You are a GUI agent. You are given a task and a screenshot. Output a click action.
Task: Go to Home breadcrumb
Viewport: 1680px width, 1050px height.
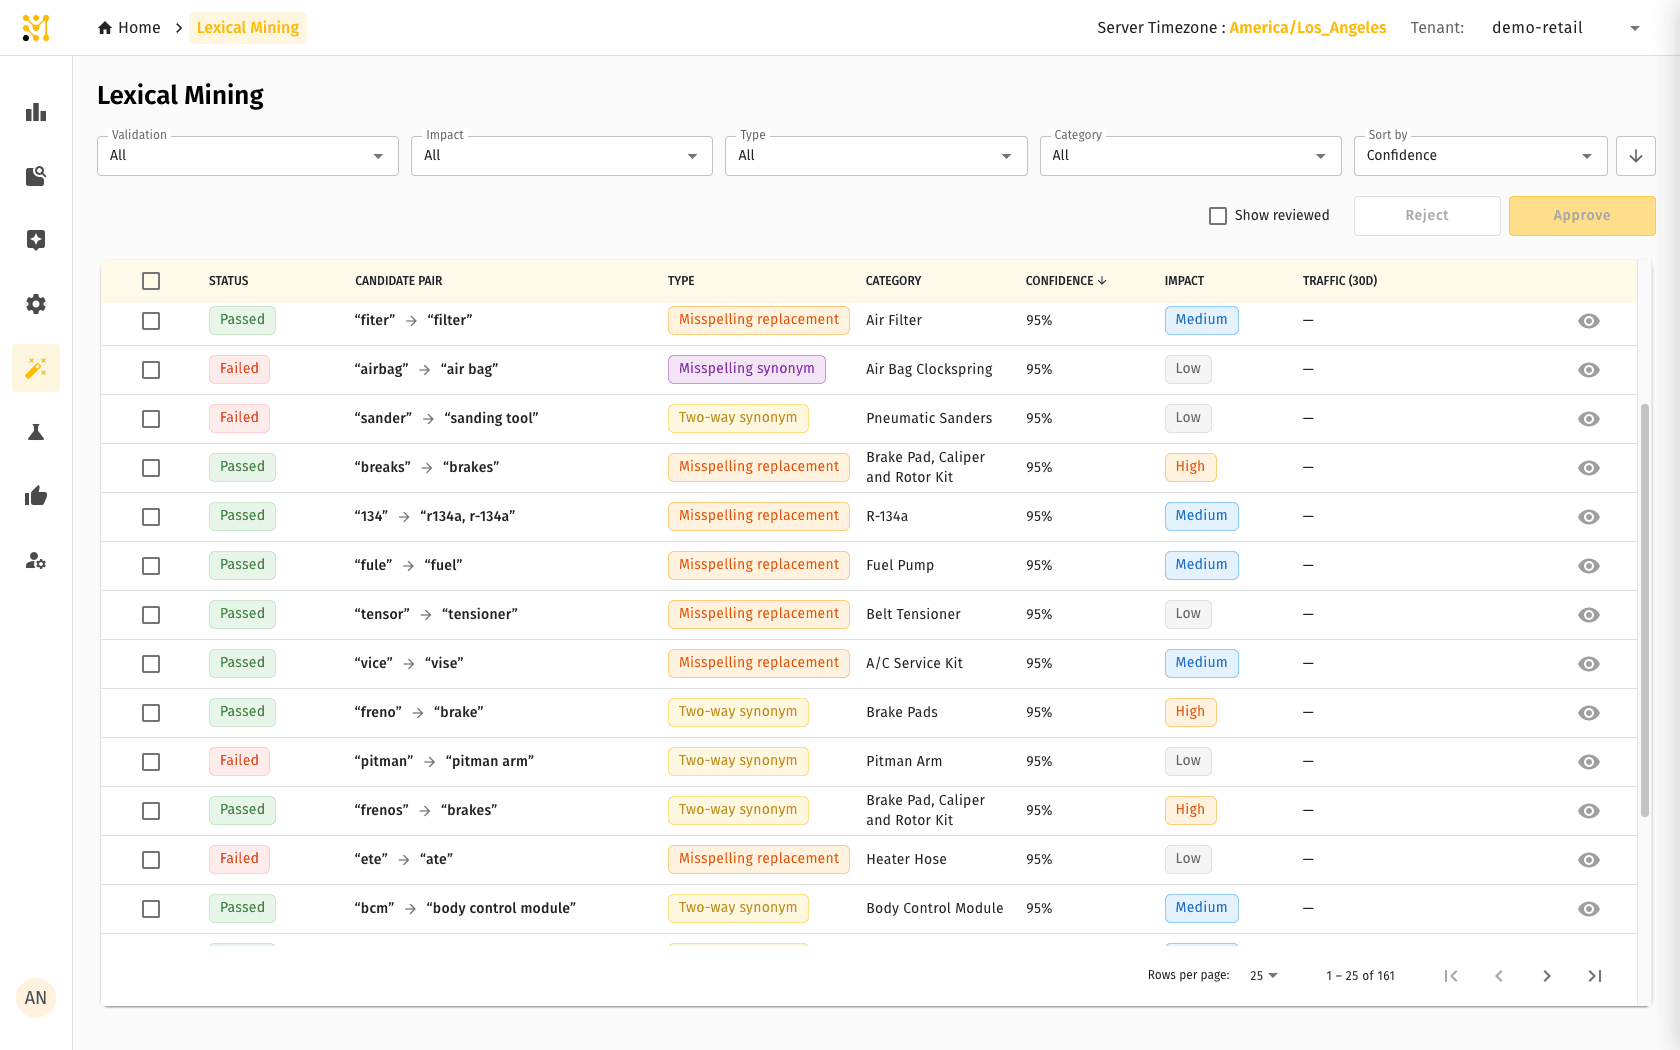coord(129,28)
